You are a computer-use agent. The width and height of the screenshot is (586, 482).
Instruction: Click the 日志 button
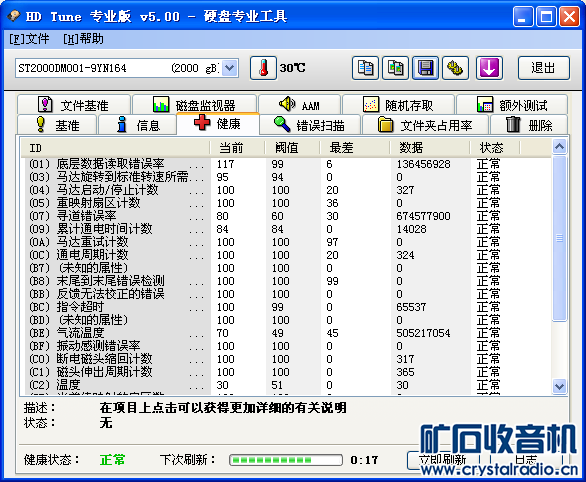526,460
